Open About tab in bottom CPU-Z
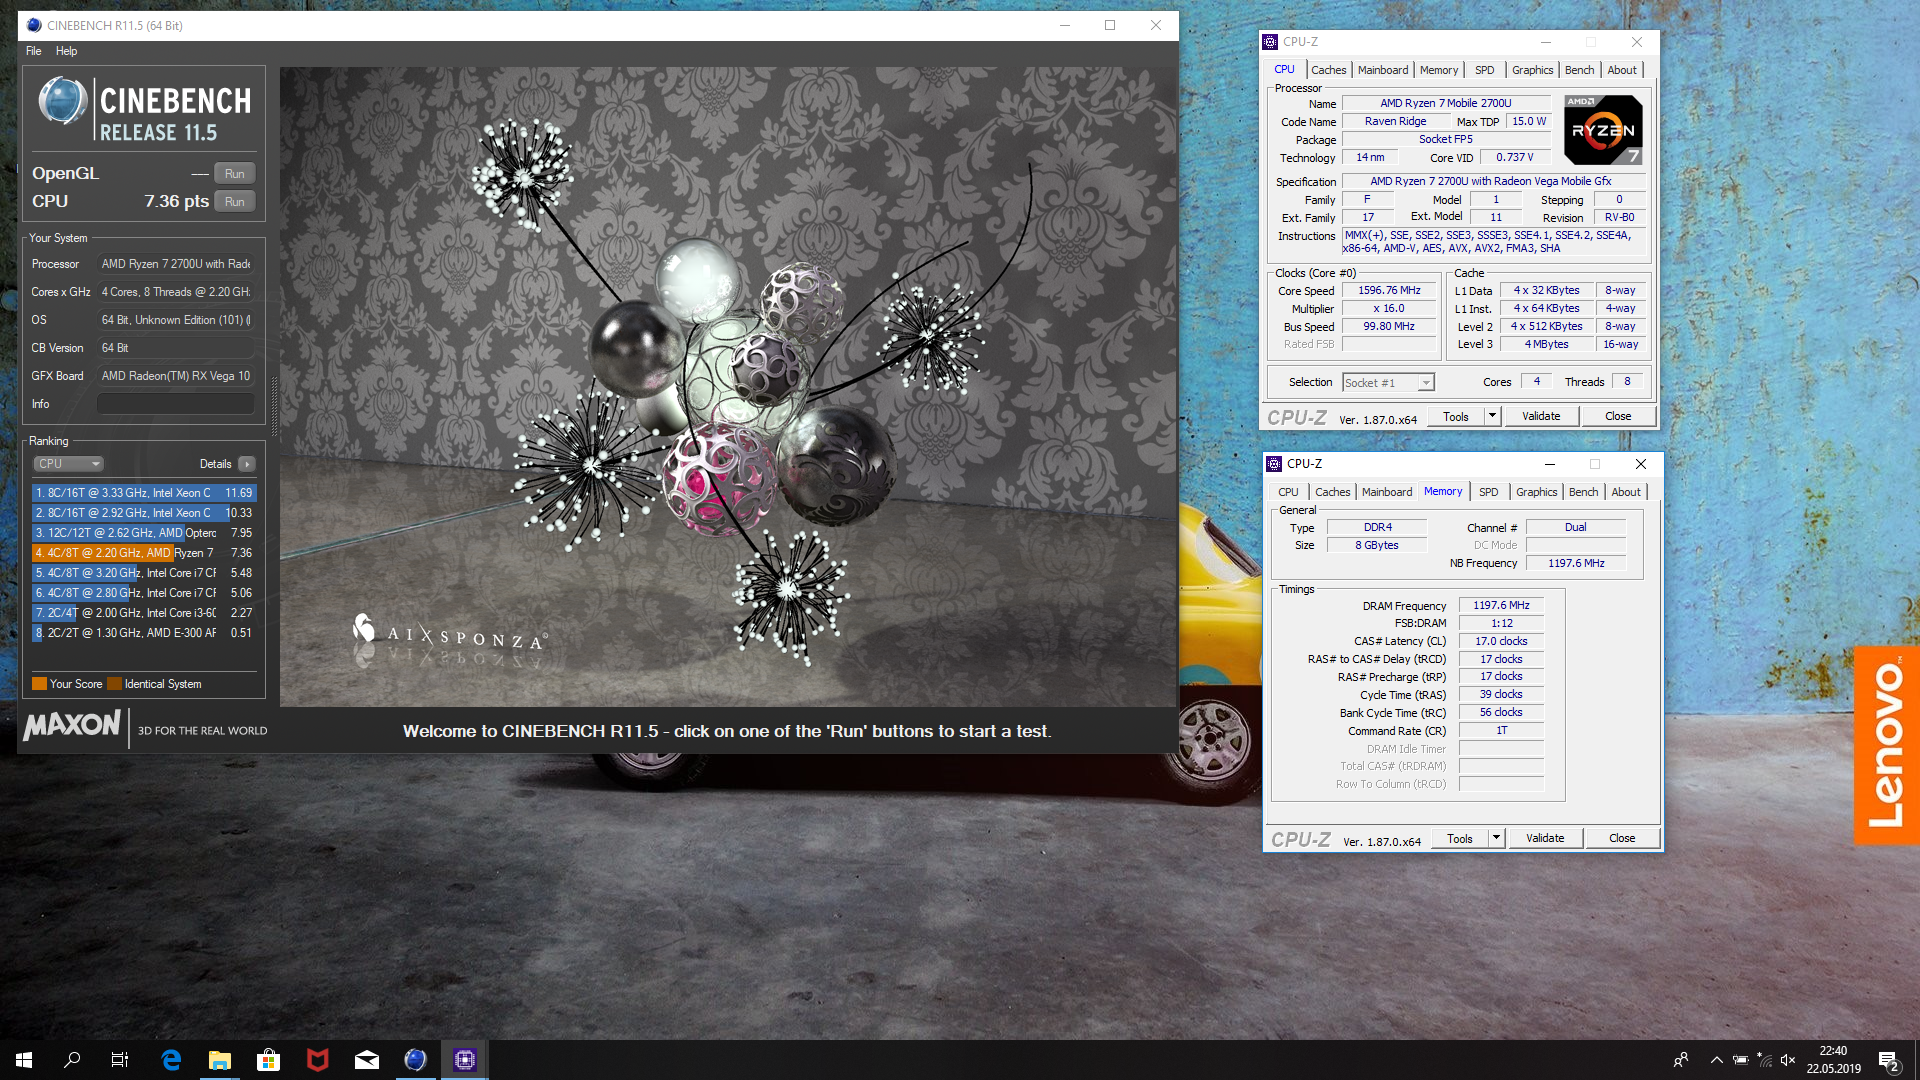Image resolution: width=1920 pixels, height=1080 pixels. [1626, 492]
